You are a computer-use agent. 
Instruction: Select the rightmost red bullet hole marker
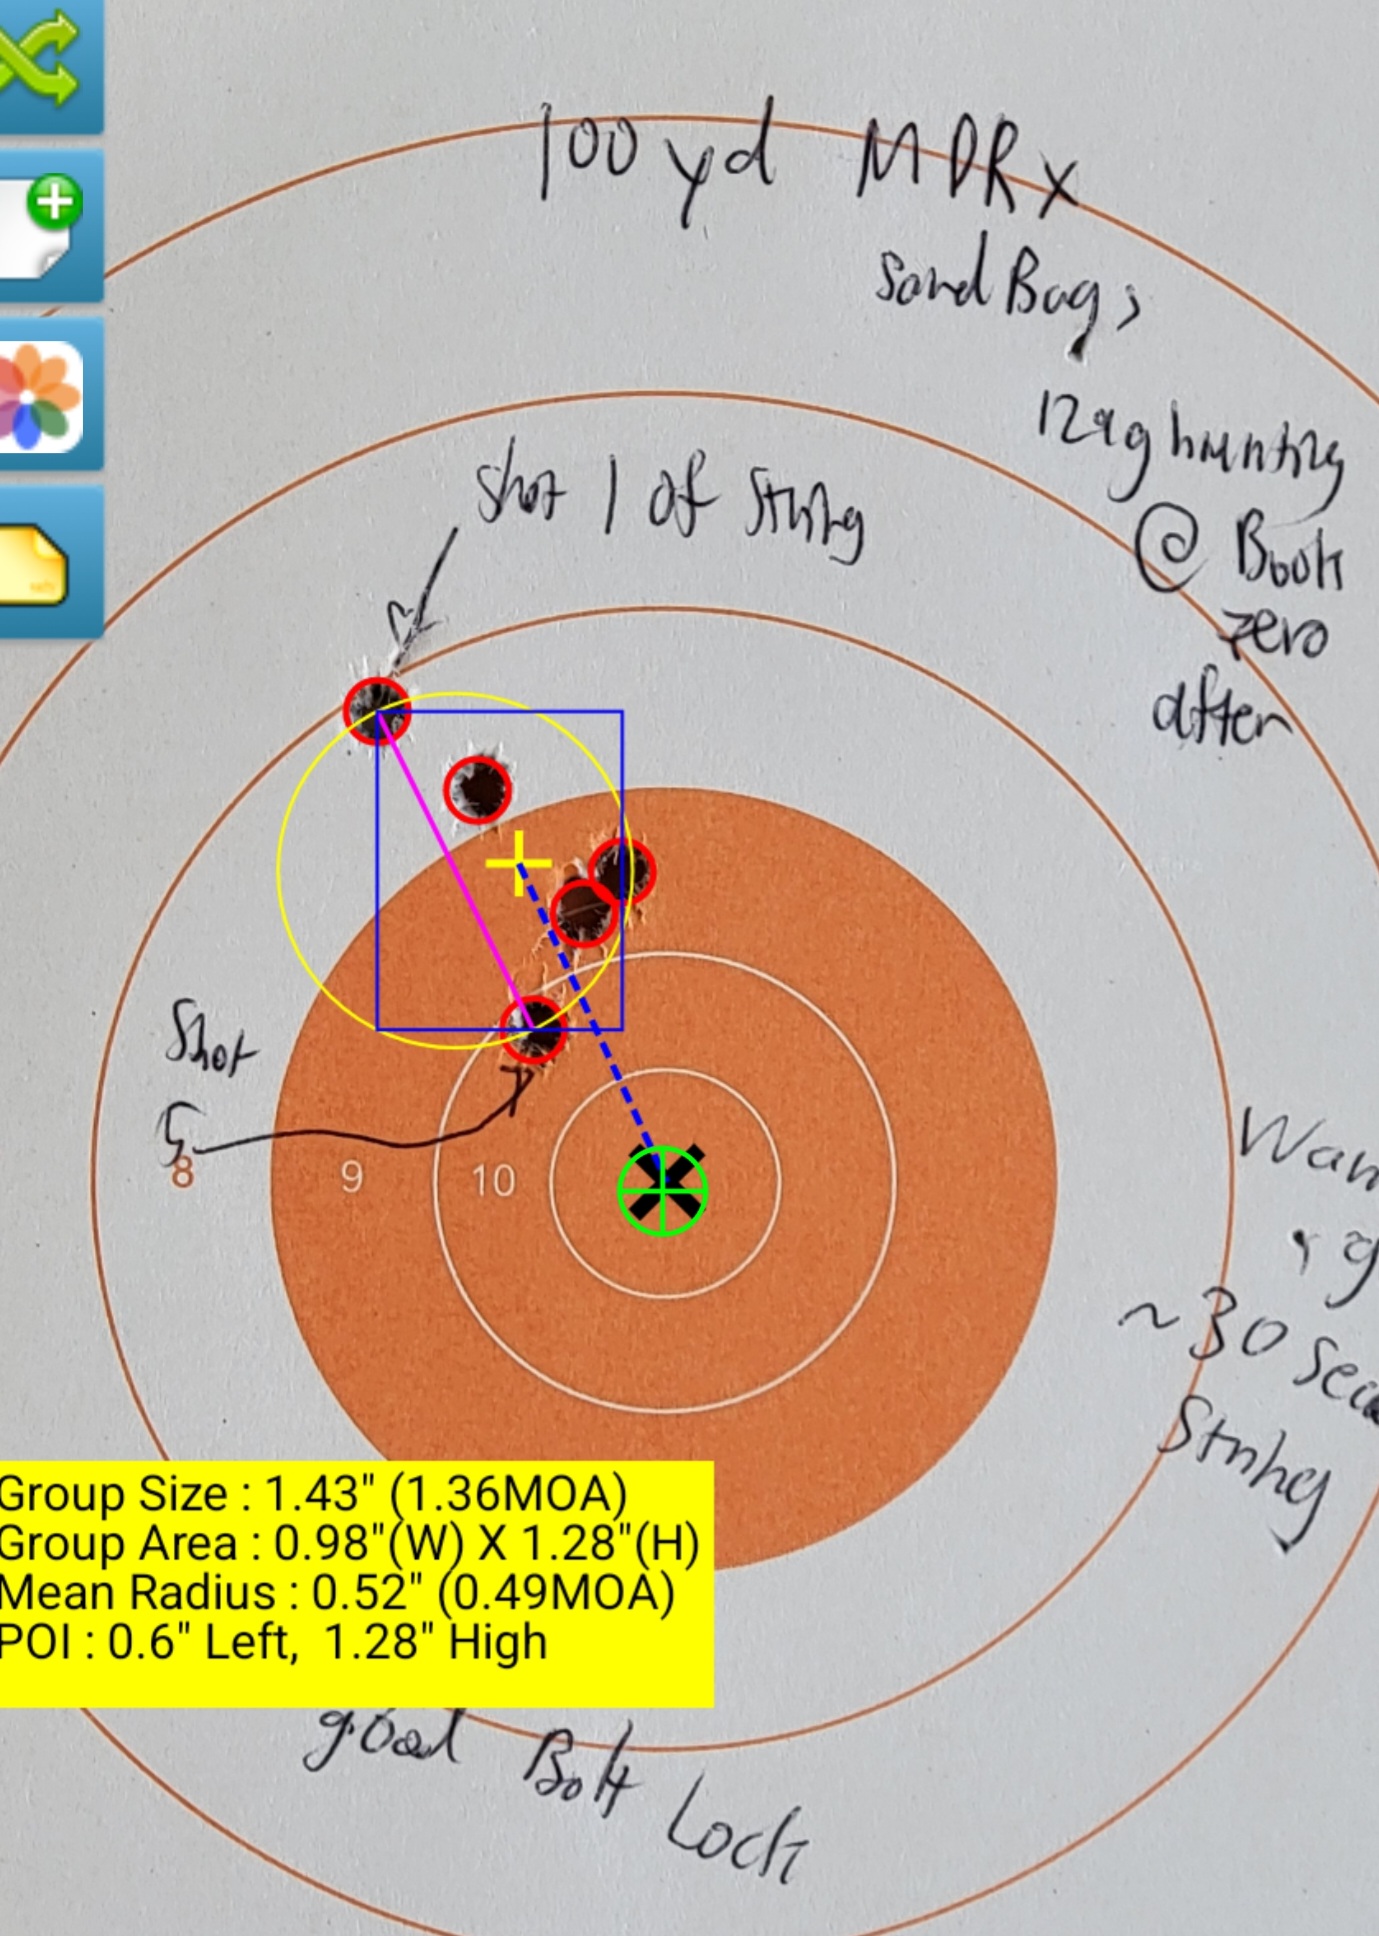tap(623, 871)
